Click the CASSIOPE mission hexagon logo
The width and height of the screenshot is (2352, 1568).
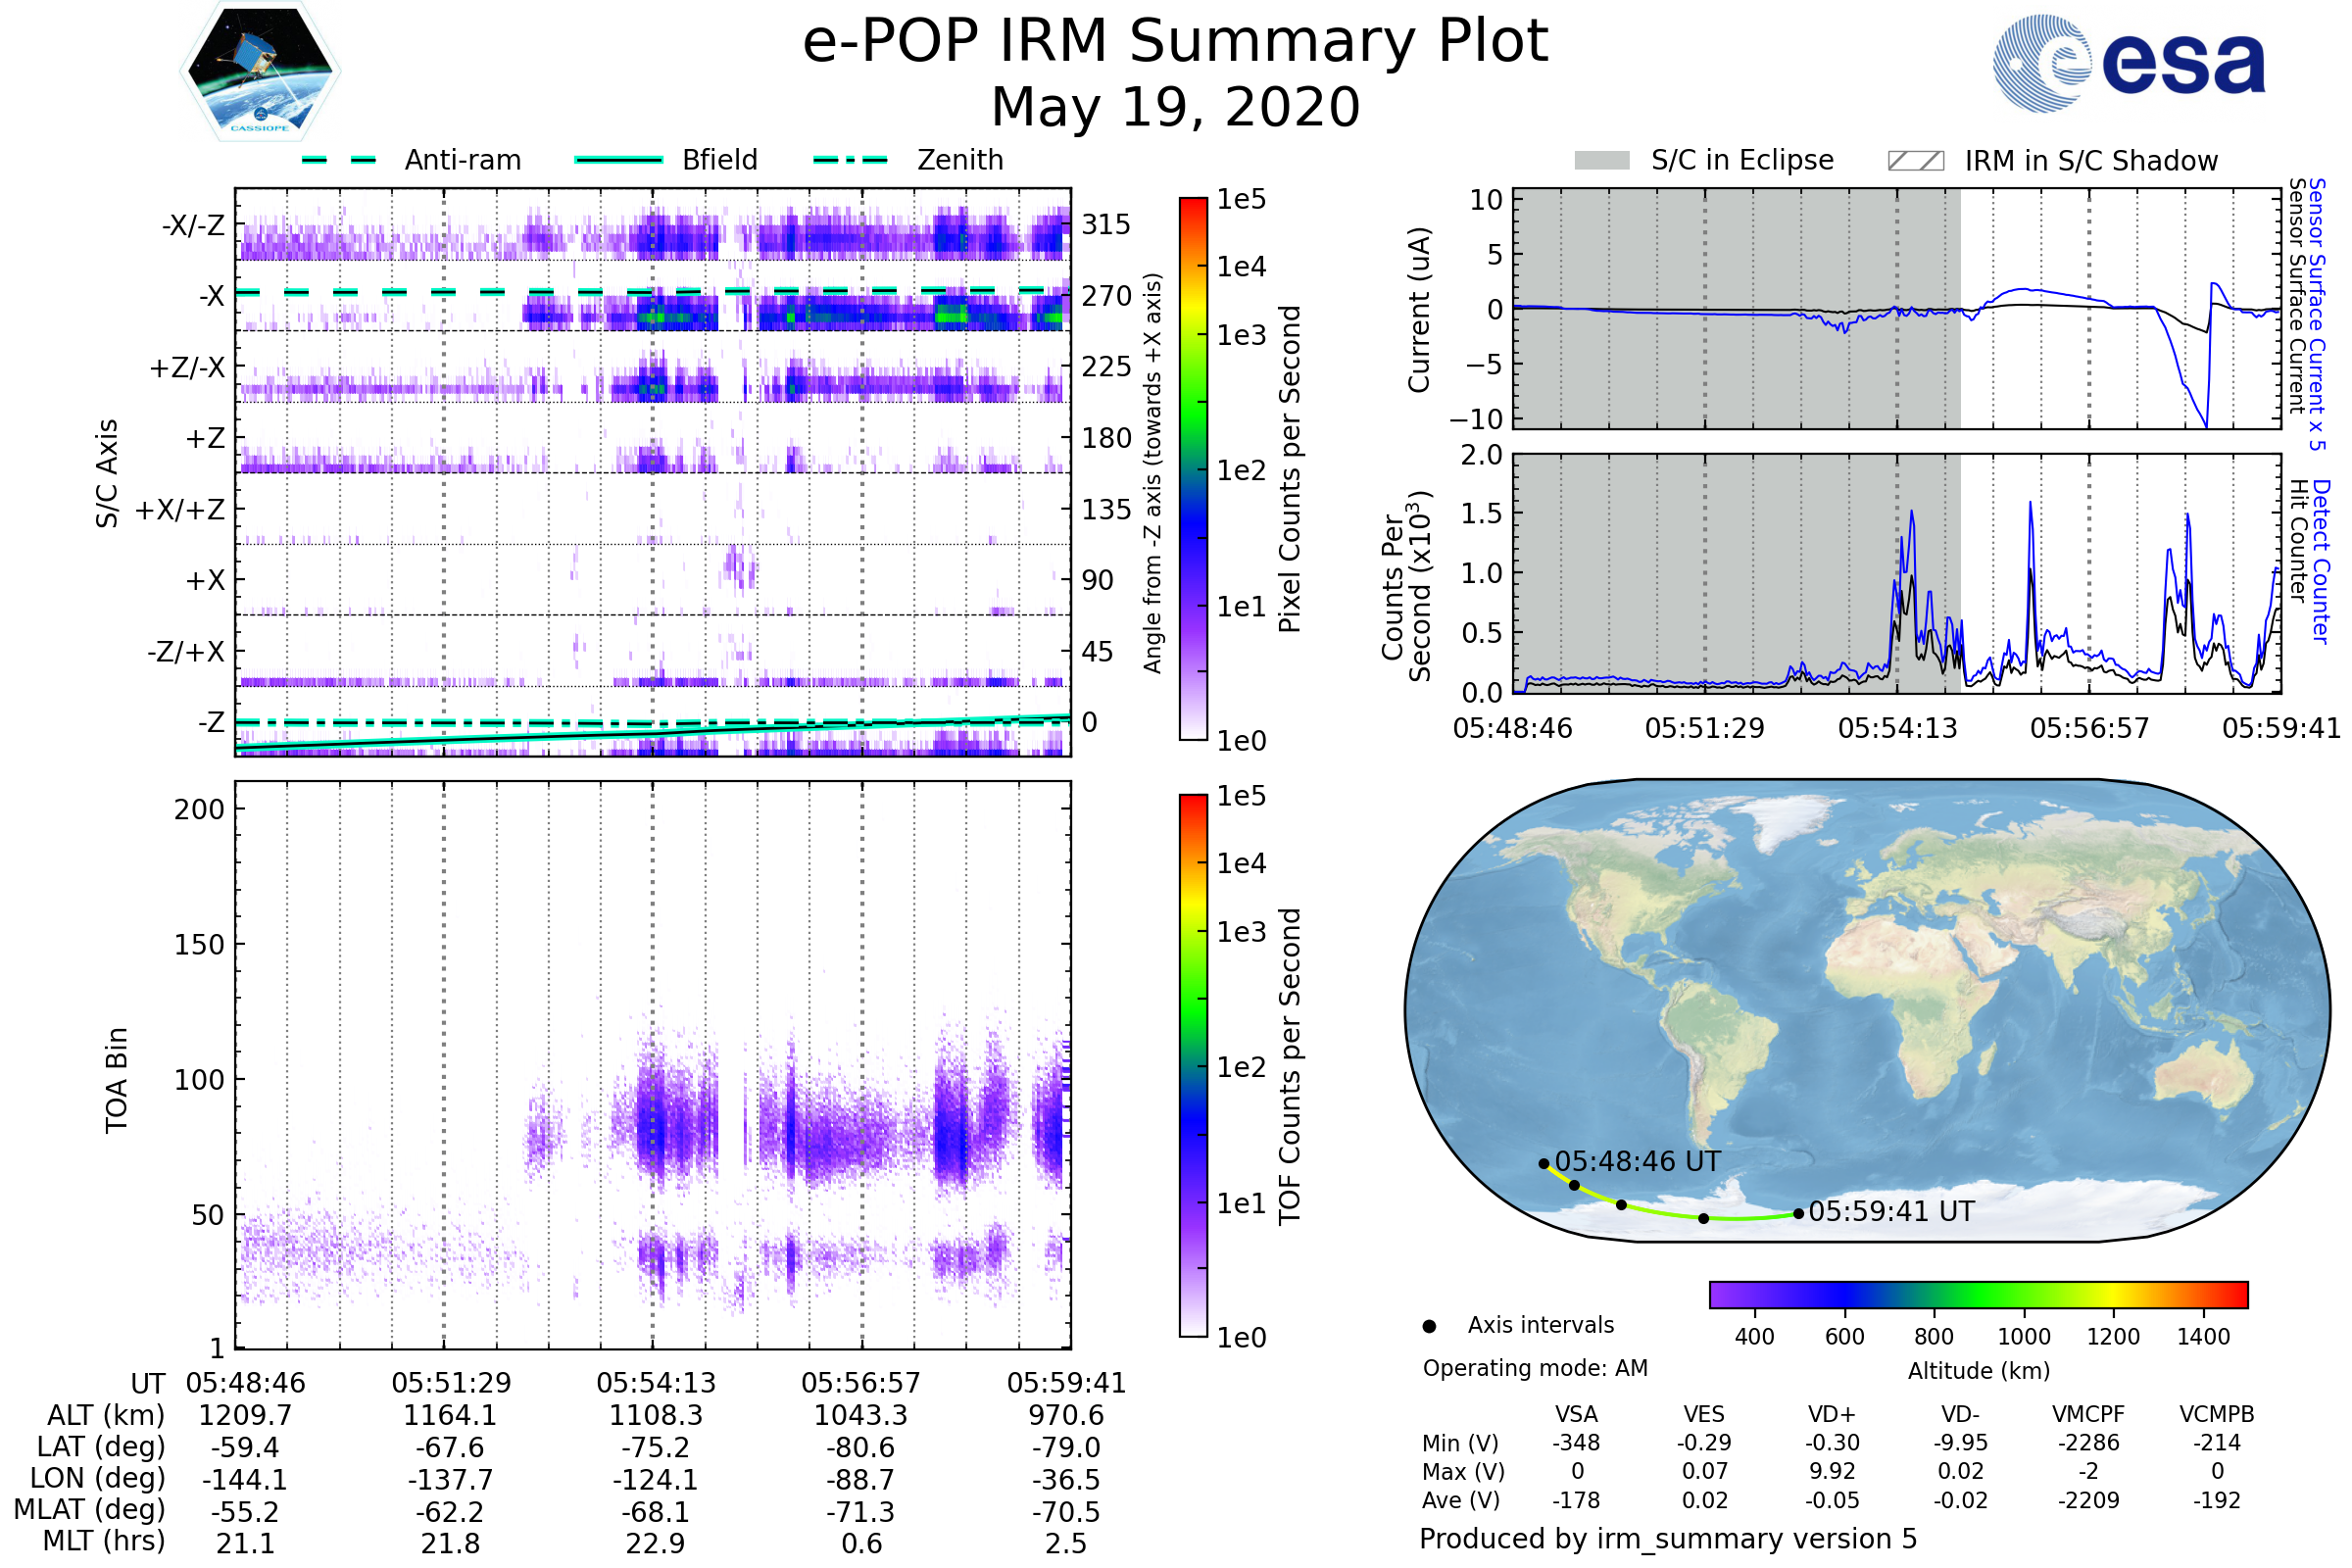pyautogui.click(x=260, y=72)
